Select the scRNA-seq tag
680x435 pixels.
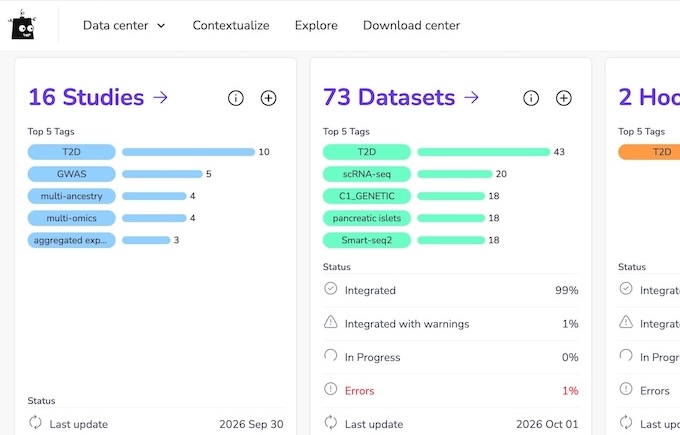tap(367, 174)
